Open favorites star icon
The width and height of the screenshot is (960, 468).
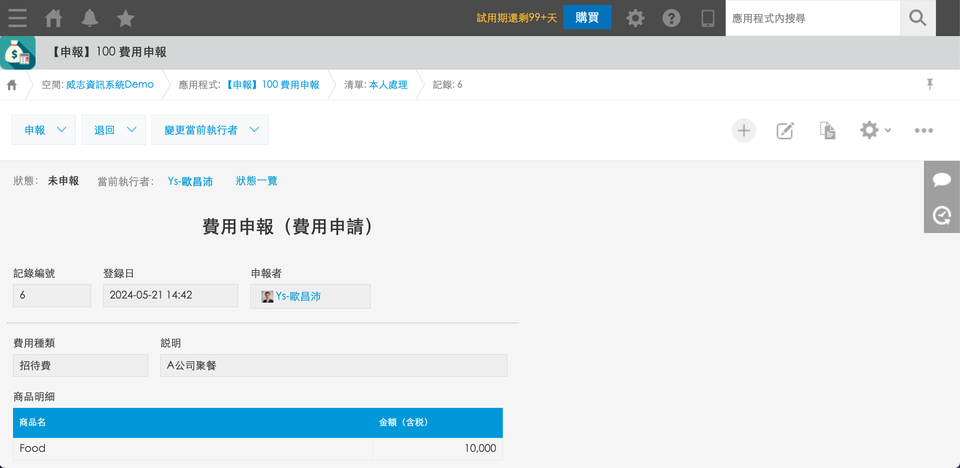click(x=126, y=18)
